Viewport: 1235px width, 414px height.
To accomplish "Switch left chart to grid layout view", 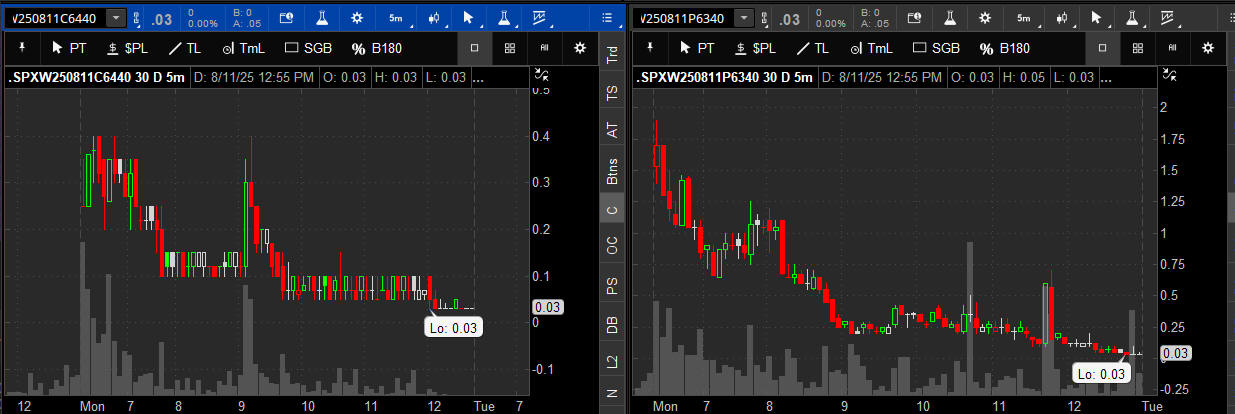I will (510, 48).
